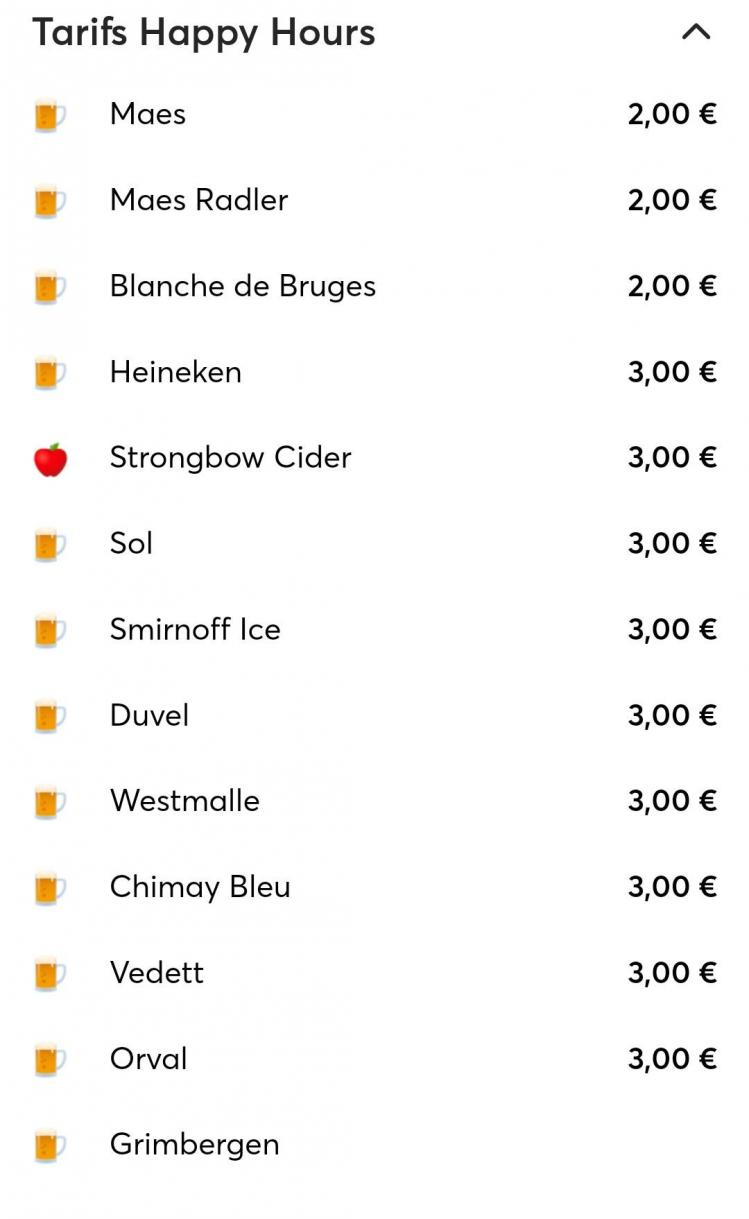Select the Sol menu item
Screen dimensions: 749x1219
click(x=131, y=543)
